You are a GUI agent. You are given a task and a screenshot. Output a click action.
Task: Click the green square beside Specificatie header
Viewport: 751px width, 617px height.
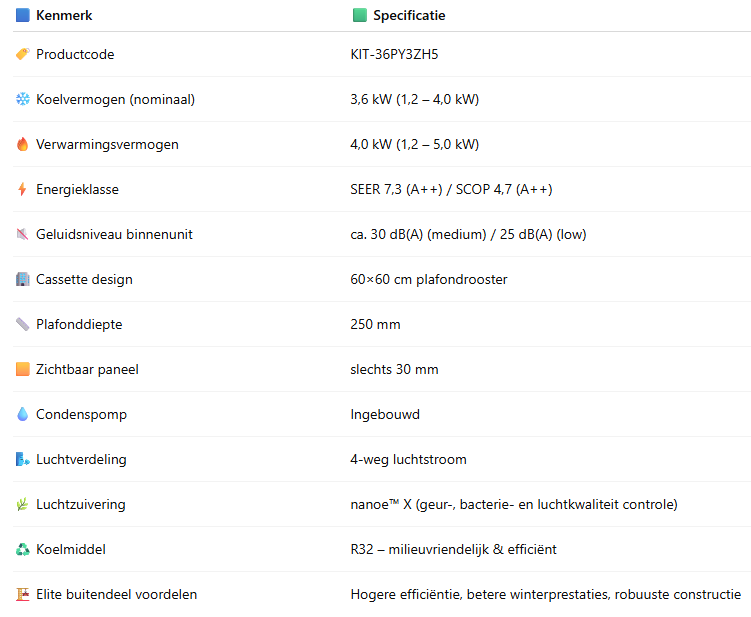coord(360,15)
